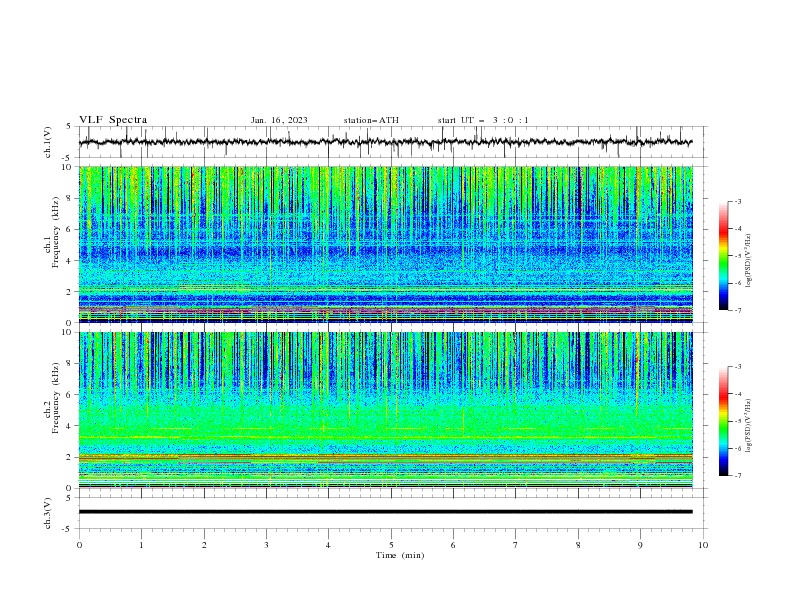Click time axis tick label '3'
Image resolution: width=792 pixels, height=612 pixels.
[x=266, y=545]
